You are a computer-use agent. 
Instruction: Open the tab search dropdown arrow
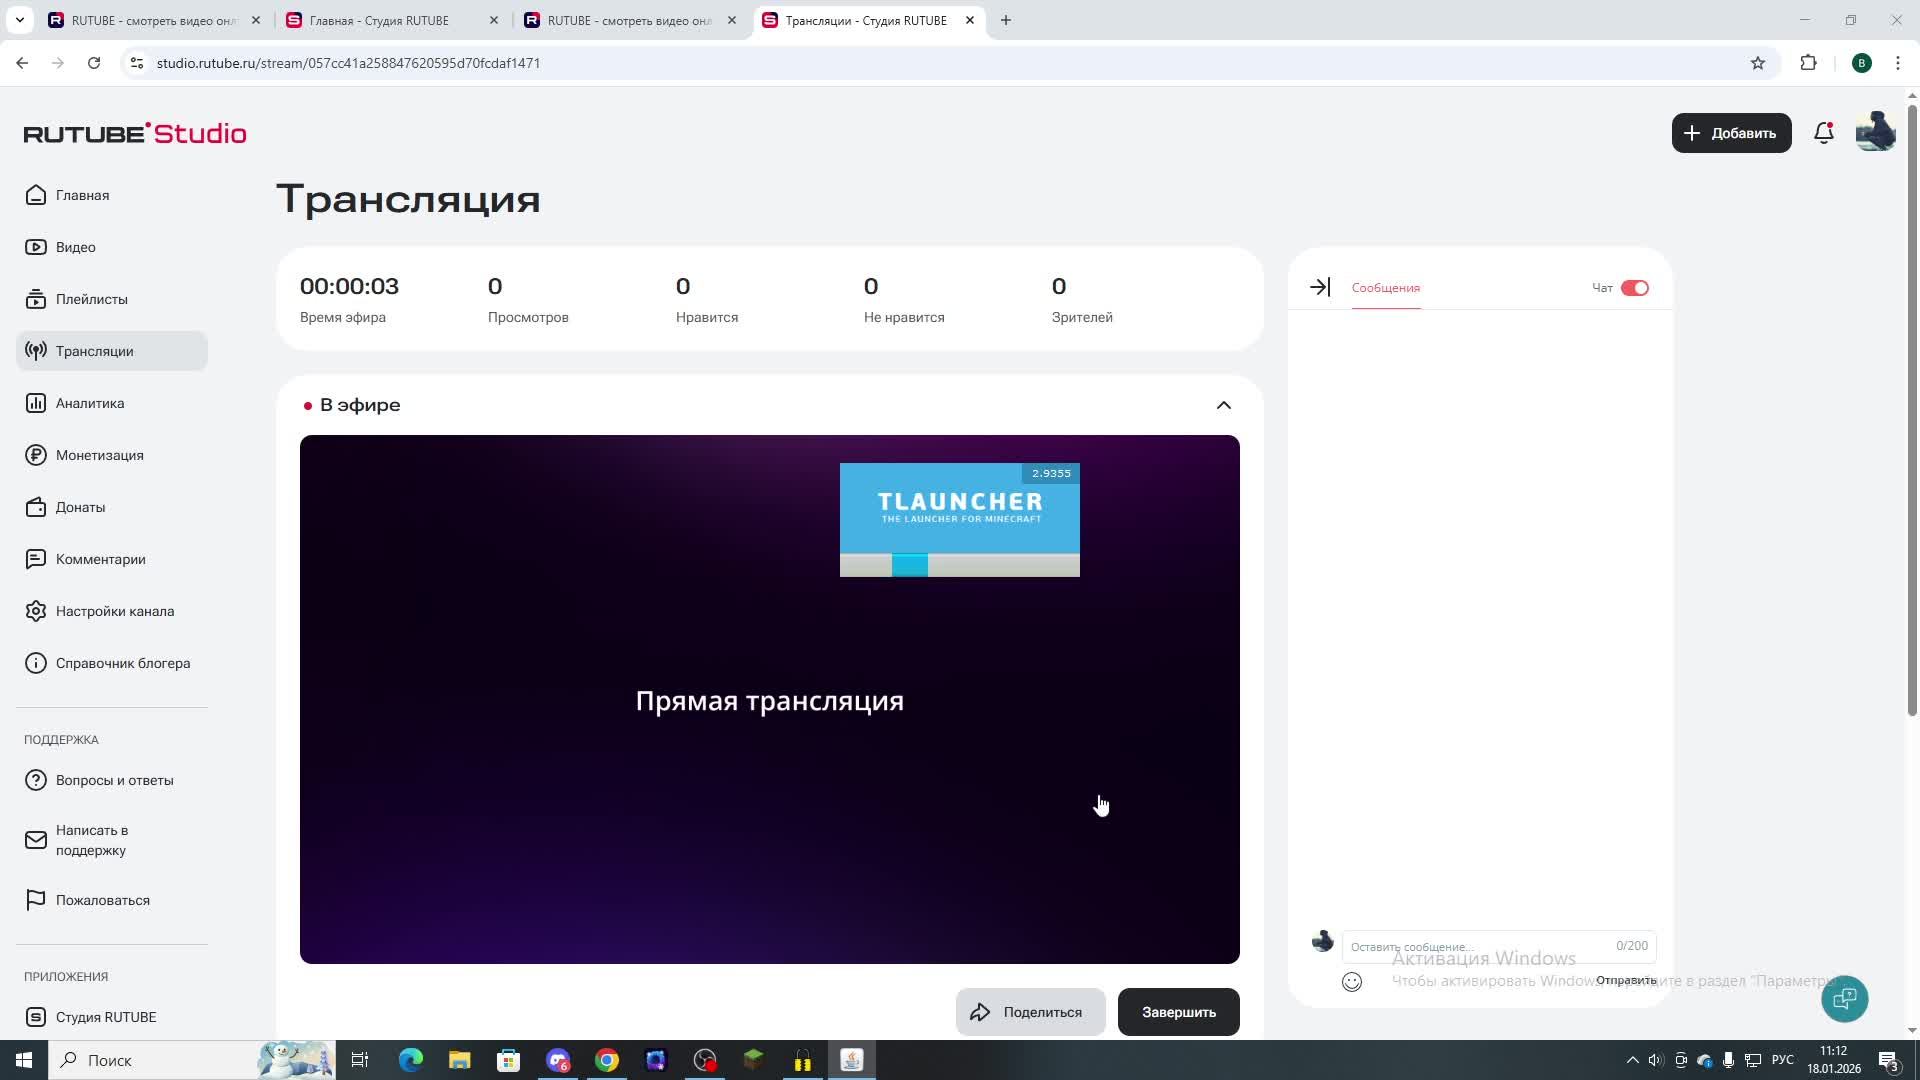(20, 20)
